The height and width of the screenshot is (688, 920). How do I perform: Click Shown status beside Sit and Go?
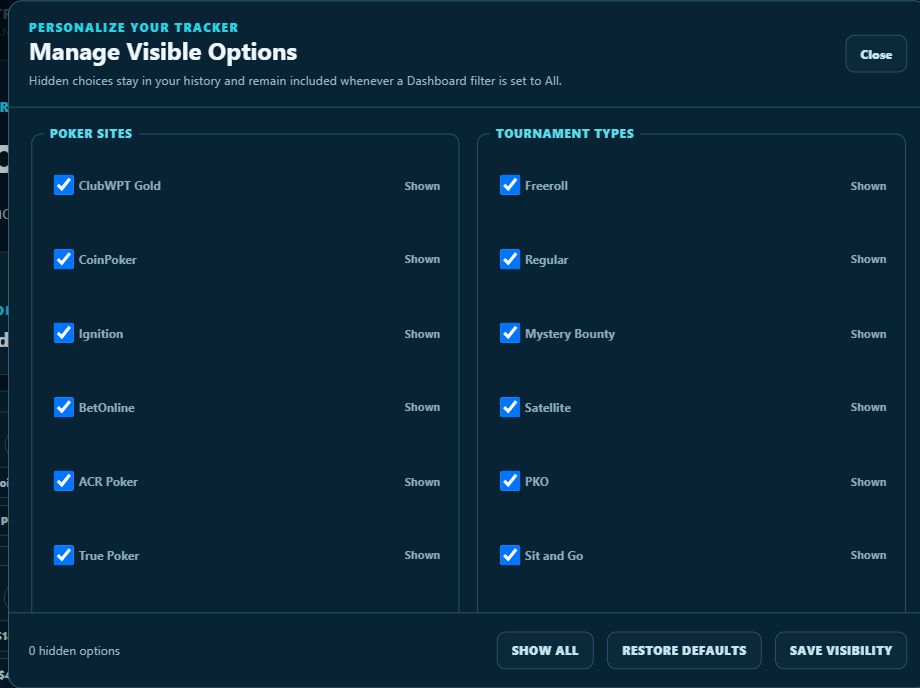[868, 554]
